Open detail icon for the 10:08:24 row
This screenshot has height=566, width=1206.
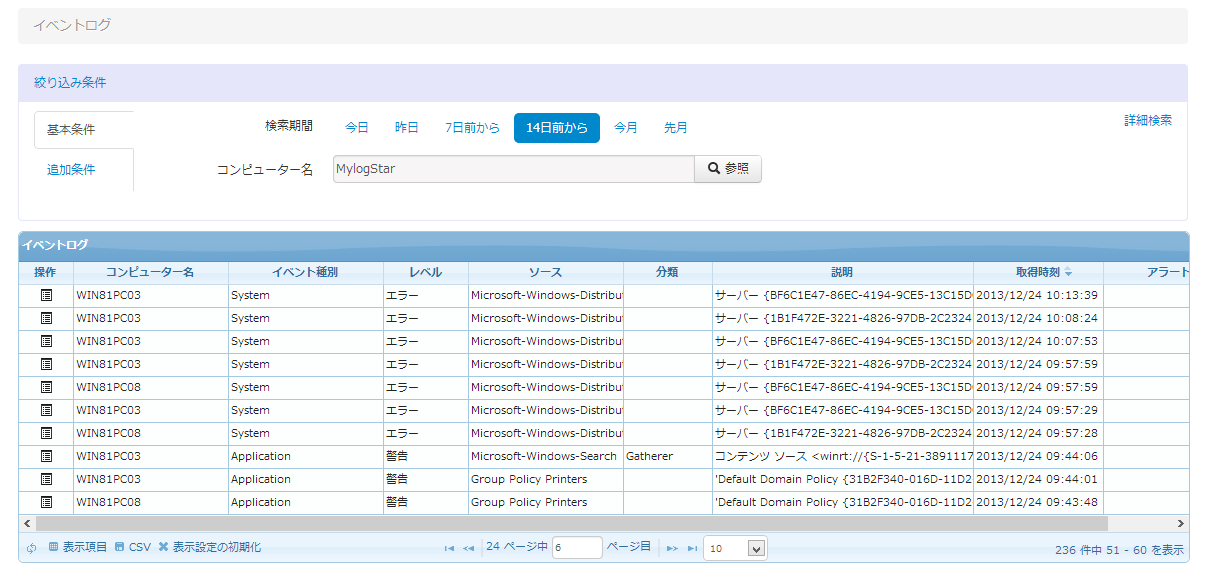pyautogui.click(x=45, y=318)
